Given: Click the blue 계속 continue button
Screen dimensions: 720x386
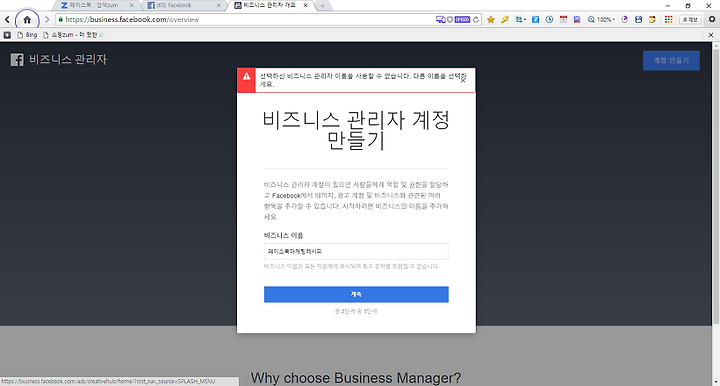Looking at the screenshot, I should (356, 294).
